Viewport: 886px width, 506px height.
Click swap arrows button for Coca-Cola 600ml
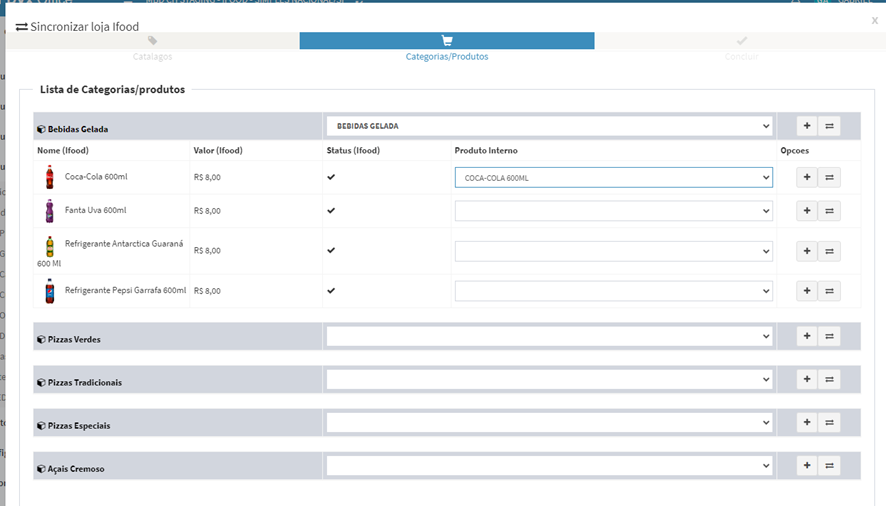point(829,177)
